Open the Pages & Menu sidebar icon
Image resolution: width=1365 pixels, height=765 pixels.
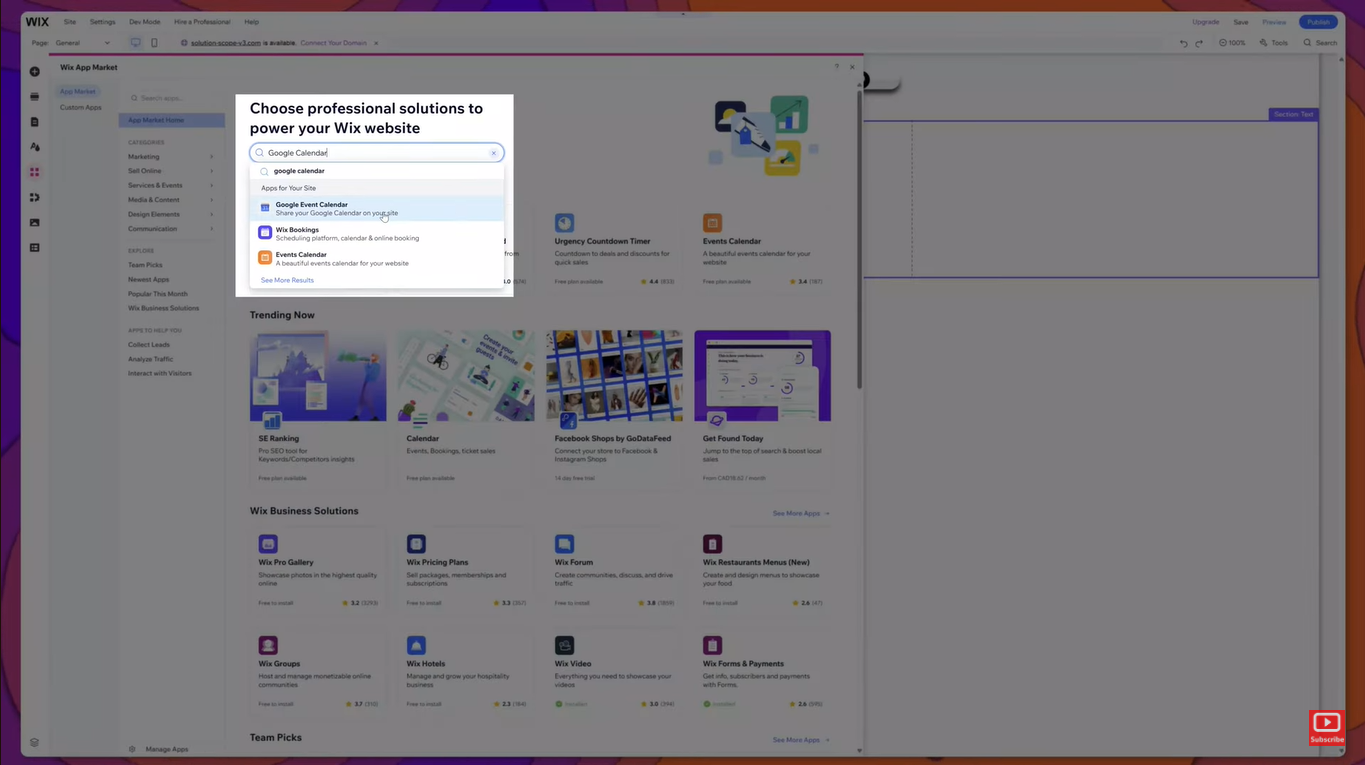click(34, 122)
